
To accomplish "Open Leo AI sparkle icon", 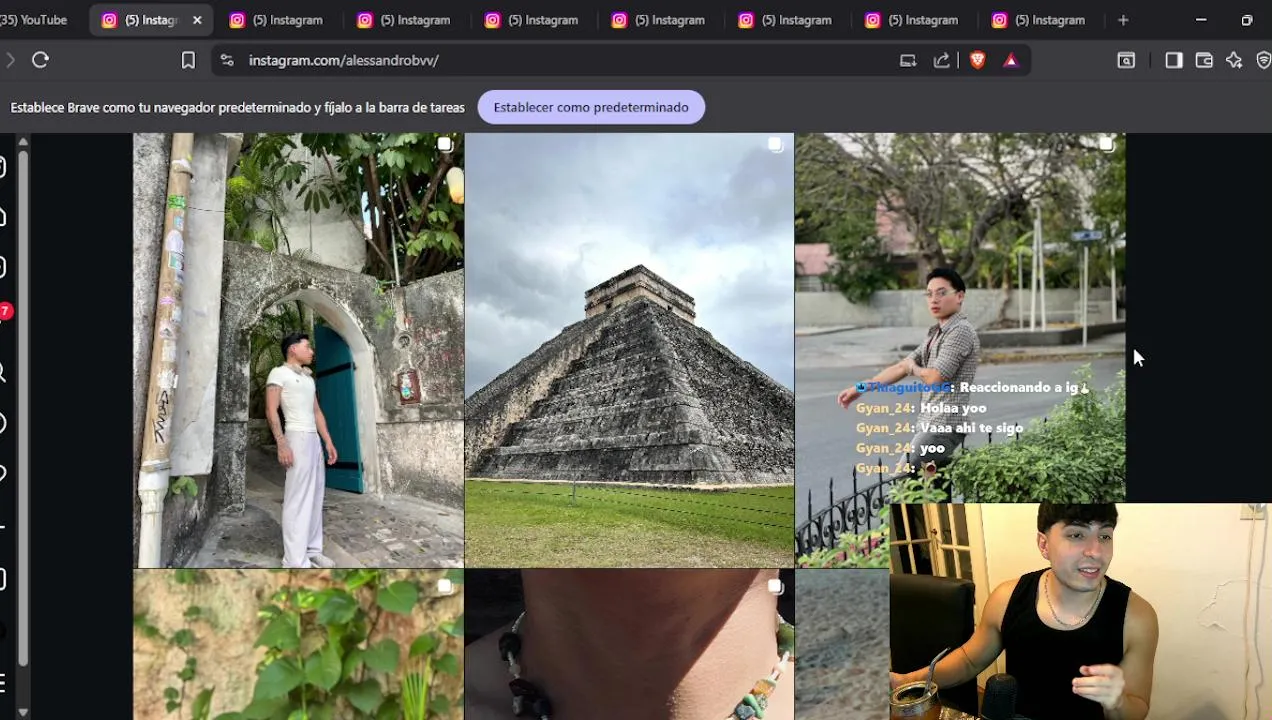I will point(1234,60).
